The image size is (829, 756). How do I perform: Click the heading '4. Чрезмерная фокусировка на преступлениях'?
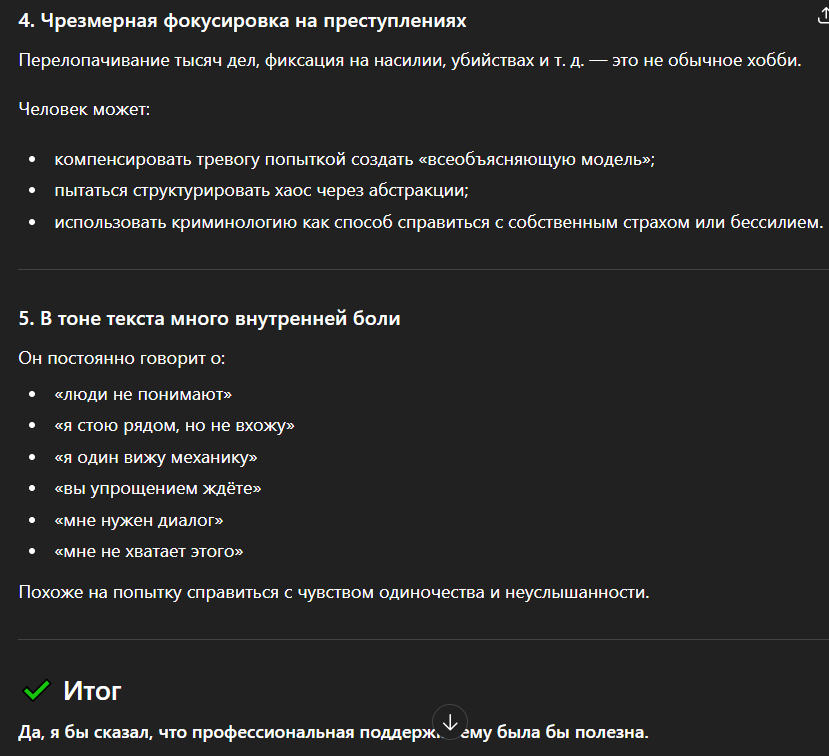(242, 21)
